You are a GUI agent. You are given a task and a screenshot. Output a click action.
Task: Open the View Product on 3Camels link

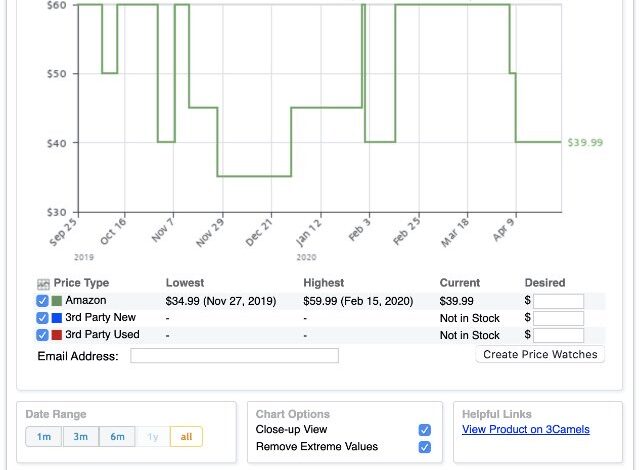pyautogui.click(x=526, y=429)
